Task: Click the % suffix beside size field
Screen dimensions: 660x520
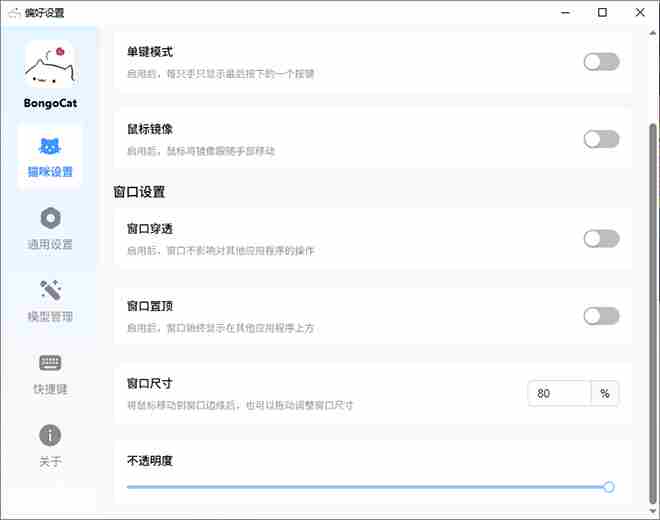Action: tap(605, 393)
